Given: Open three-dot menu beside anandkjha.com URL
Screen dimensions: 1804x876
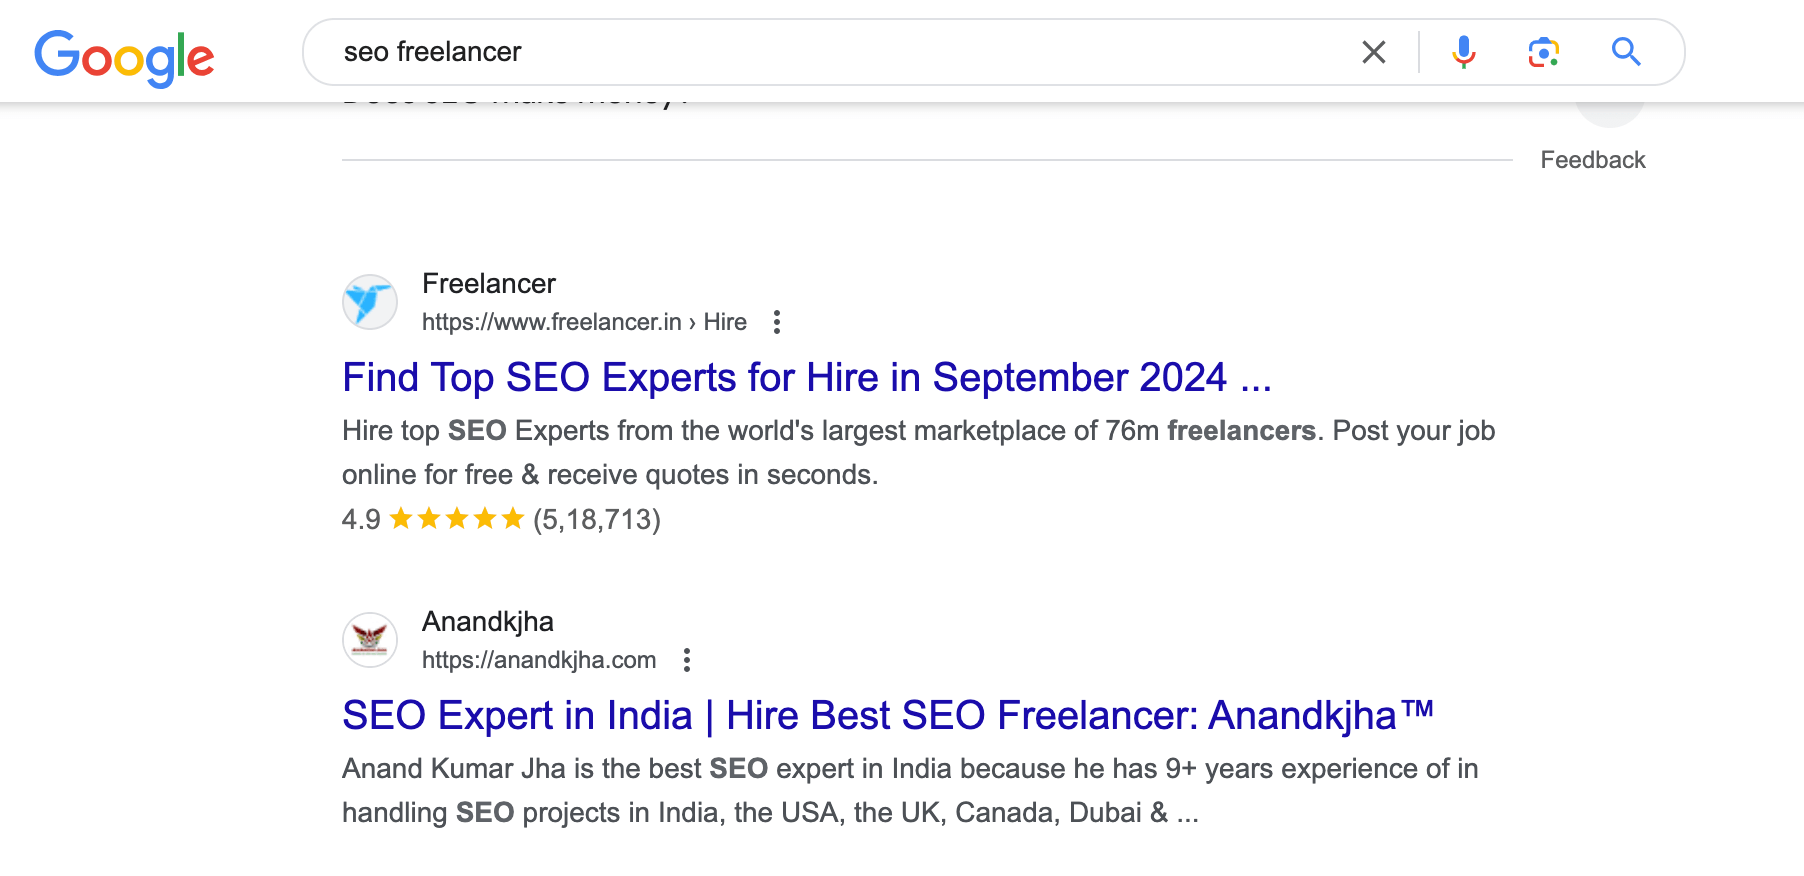Looking at the screenshot, I should pyautogui.click(x=687, y=660).
